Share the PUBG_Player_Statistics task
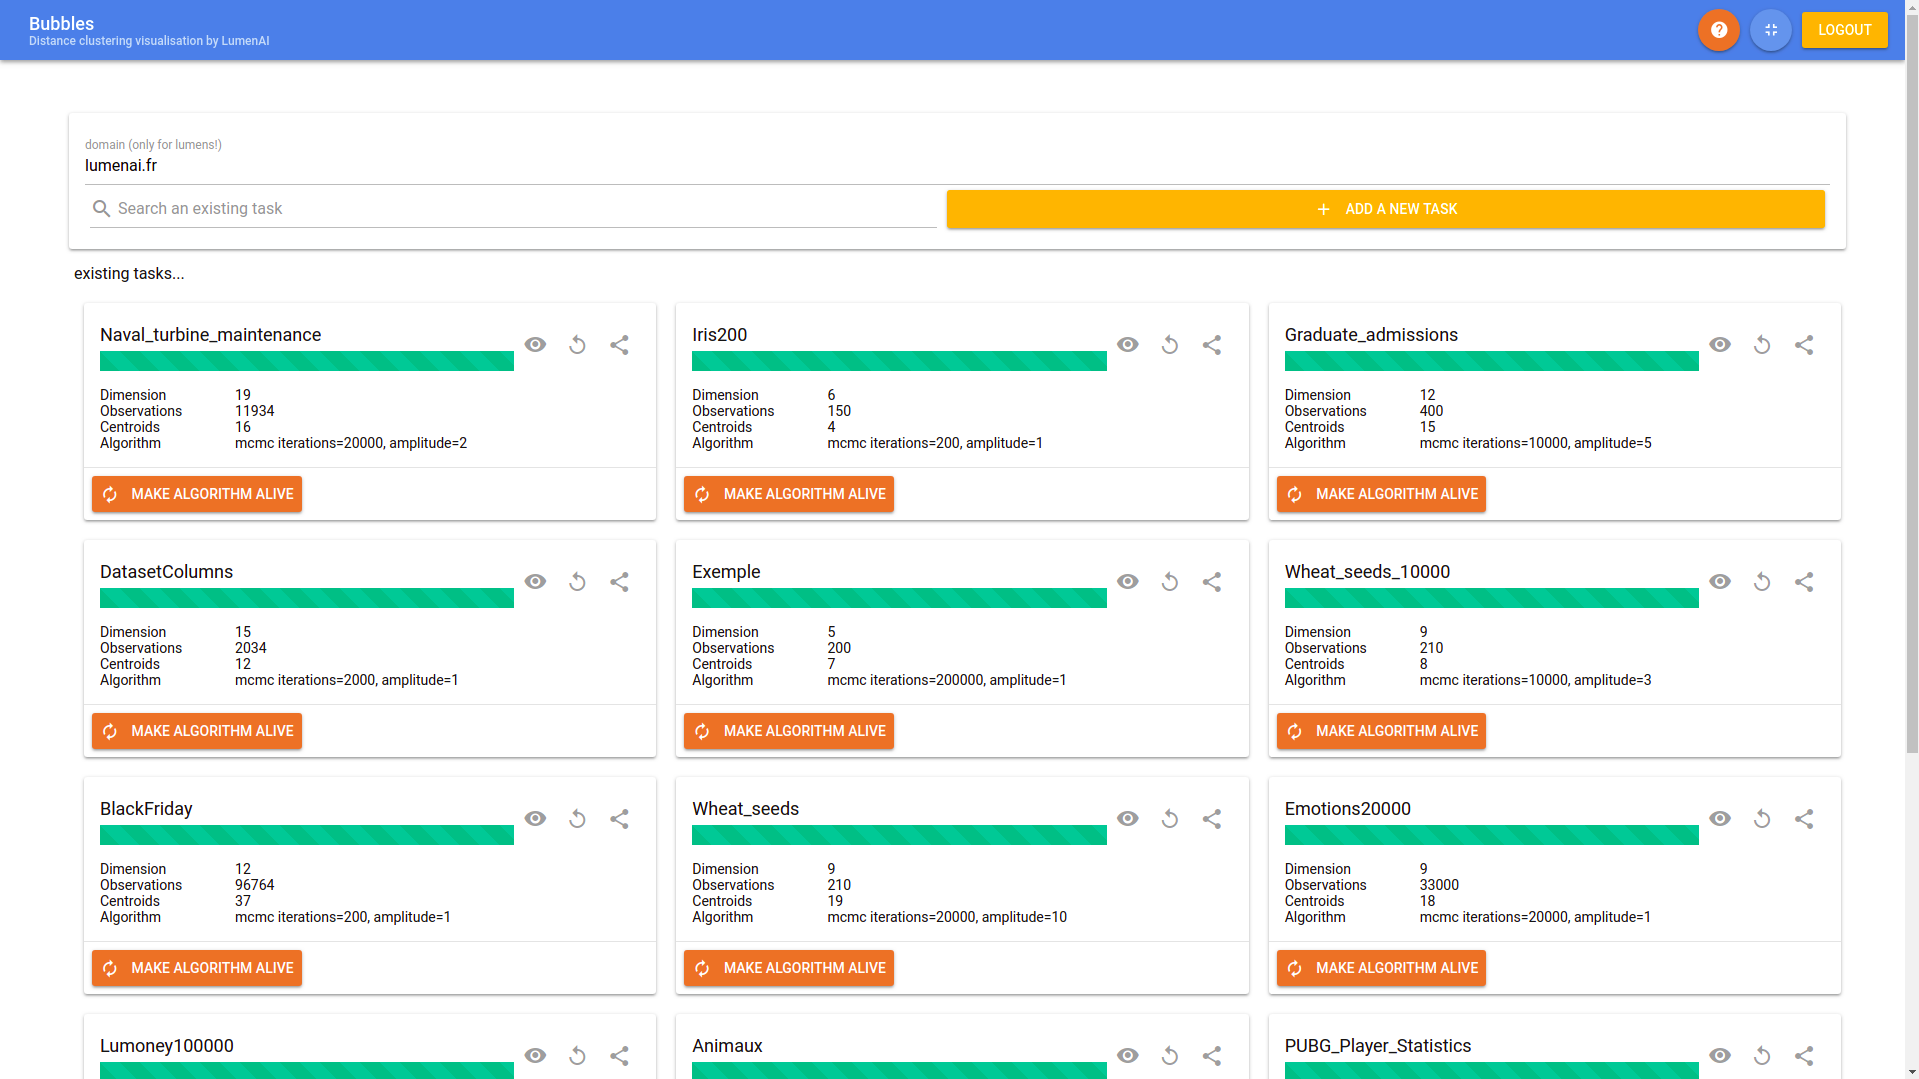 1803,1056
